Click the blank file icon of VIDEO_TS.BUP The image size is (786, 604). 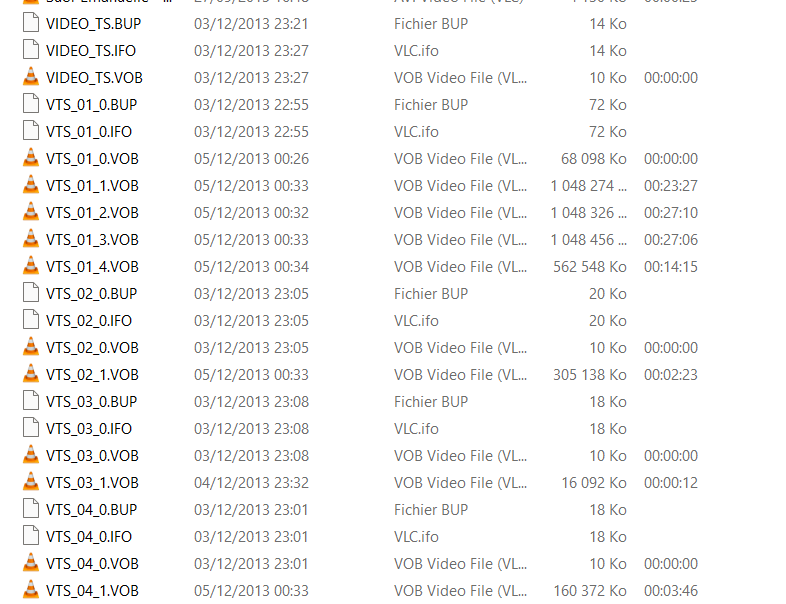click(x=31, y=24)
